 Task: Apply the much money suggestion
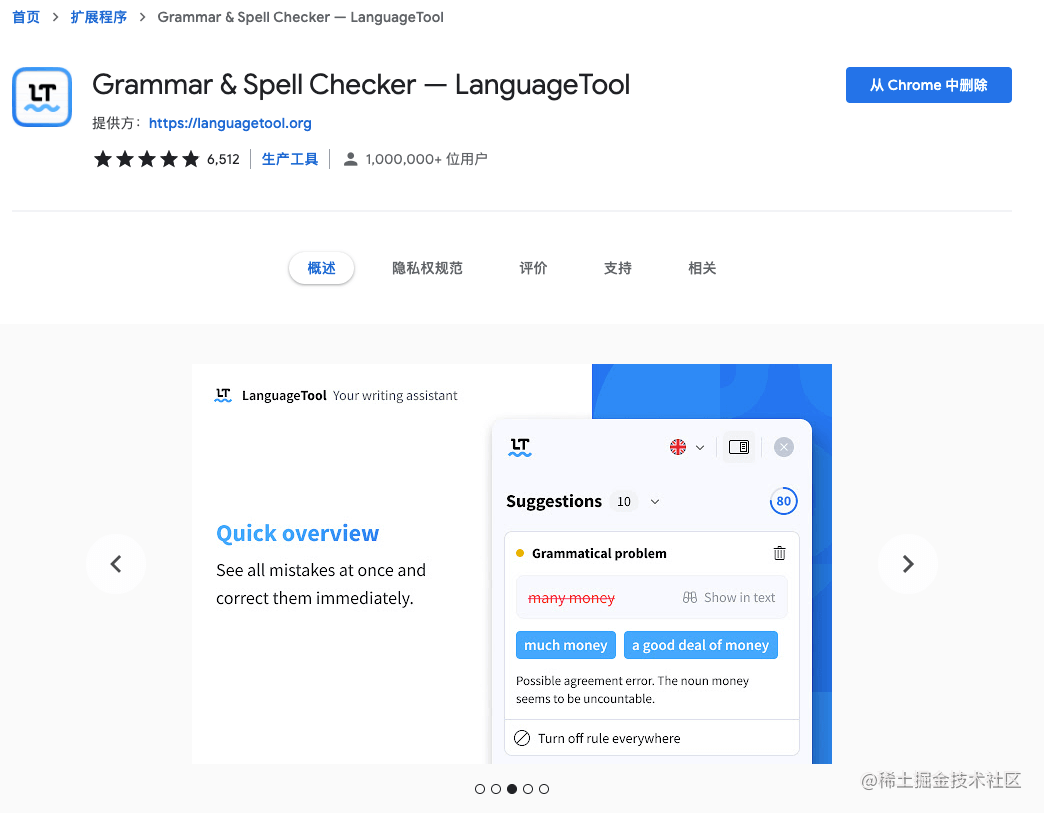pos(565,645)
